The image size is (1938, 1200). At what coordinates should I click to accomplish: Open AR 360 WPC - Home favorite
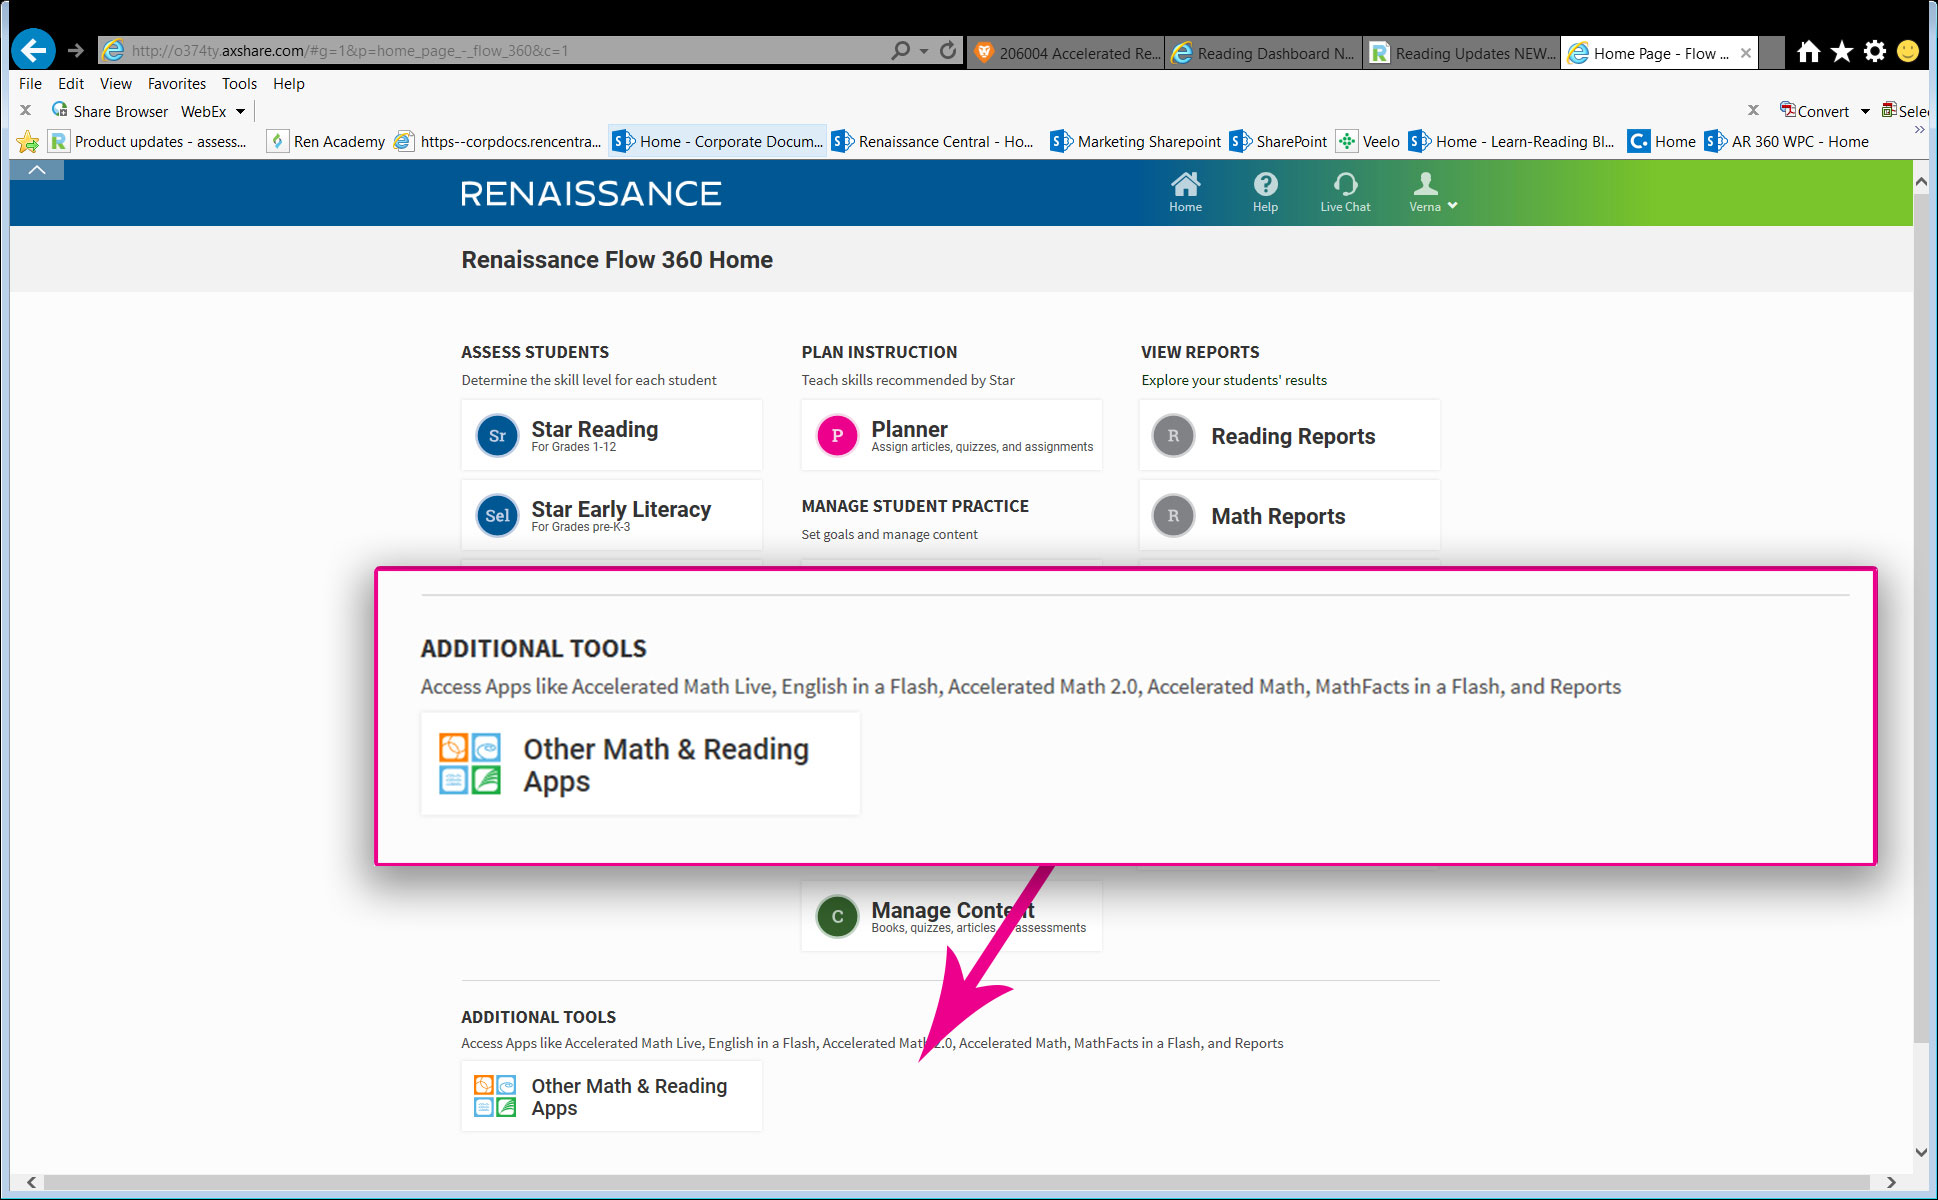click(1787, 142)
